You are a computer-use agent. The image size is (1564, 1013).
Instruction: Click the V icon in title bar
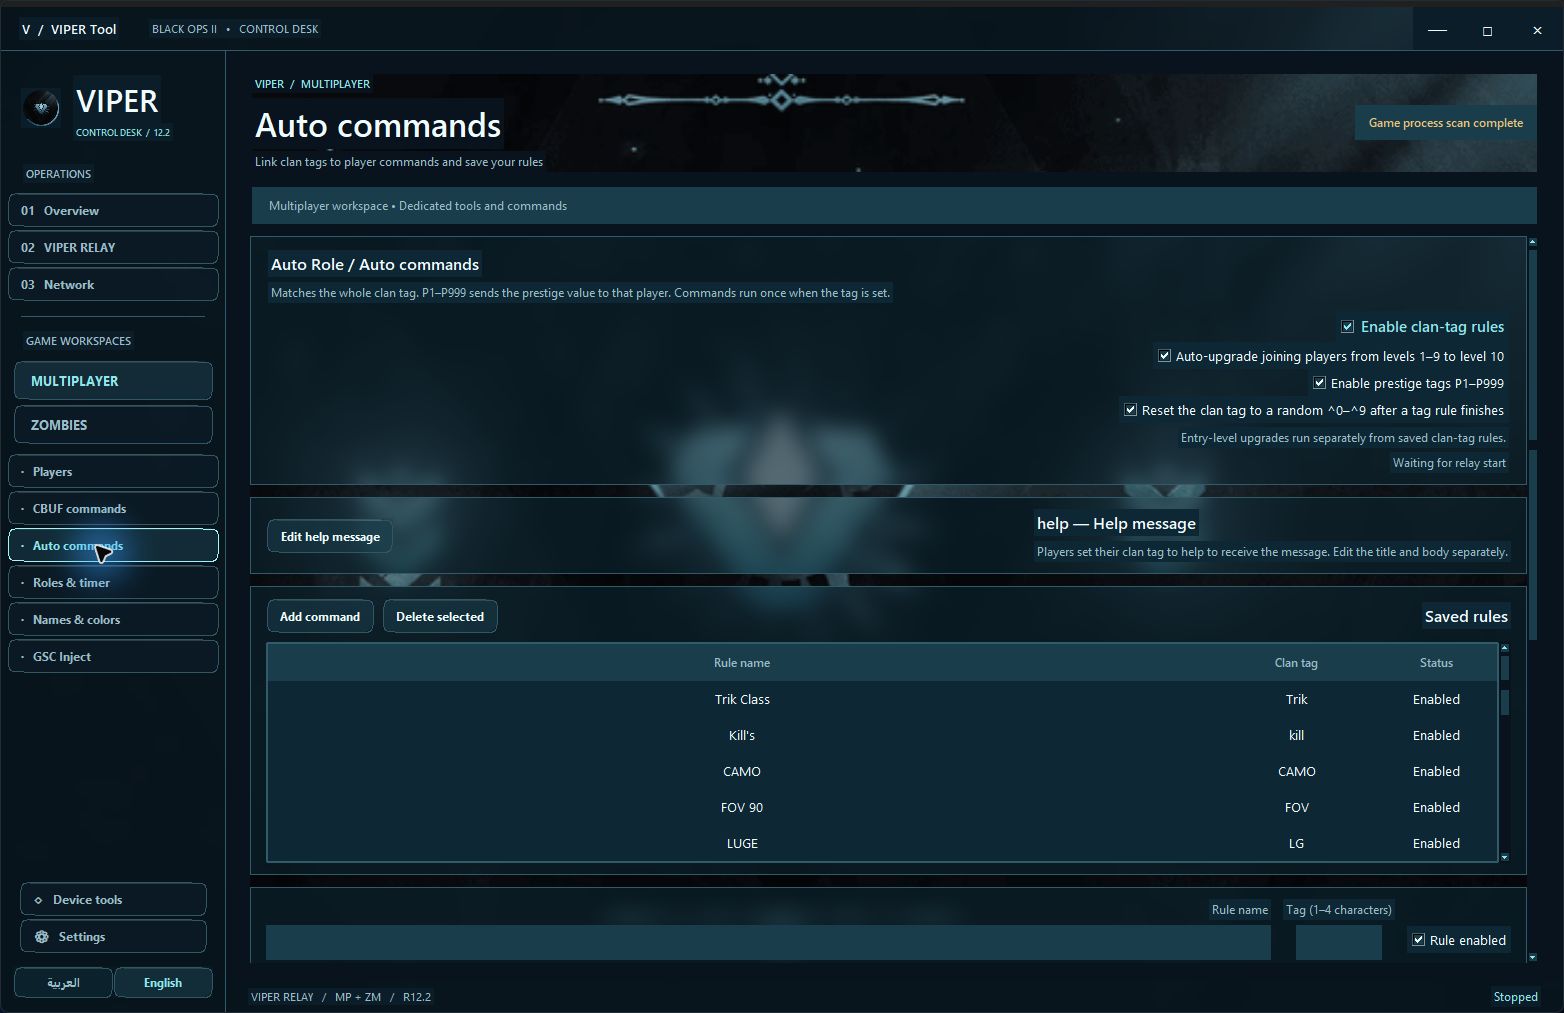[26, 29]
